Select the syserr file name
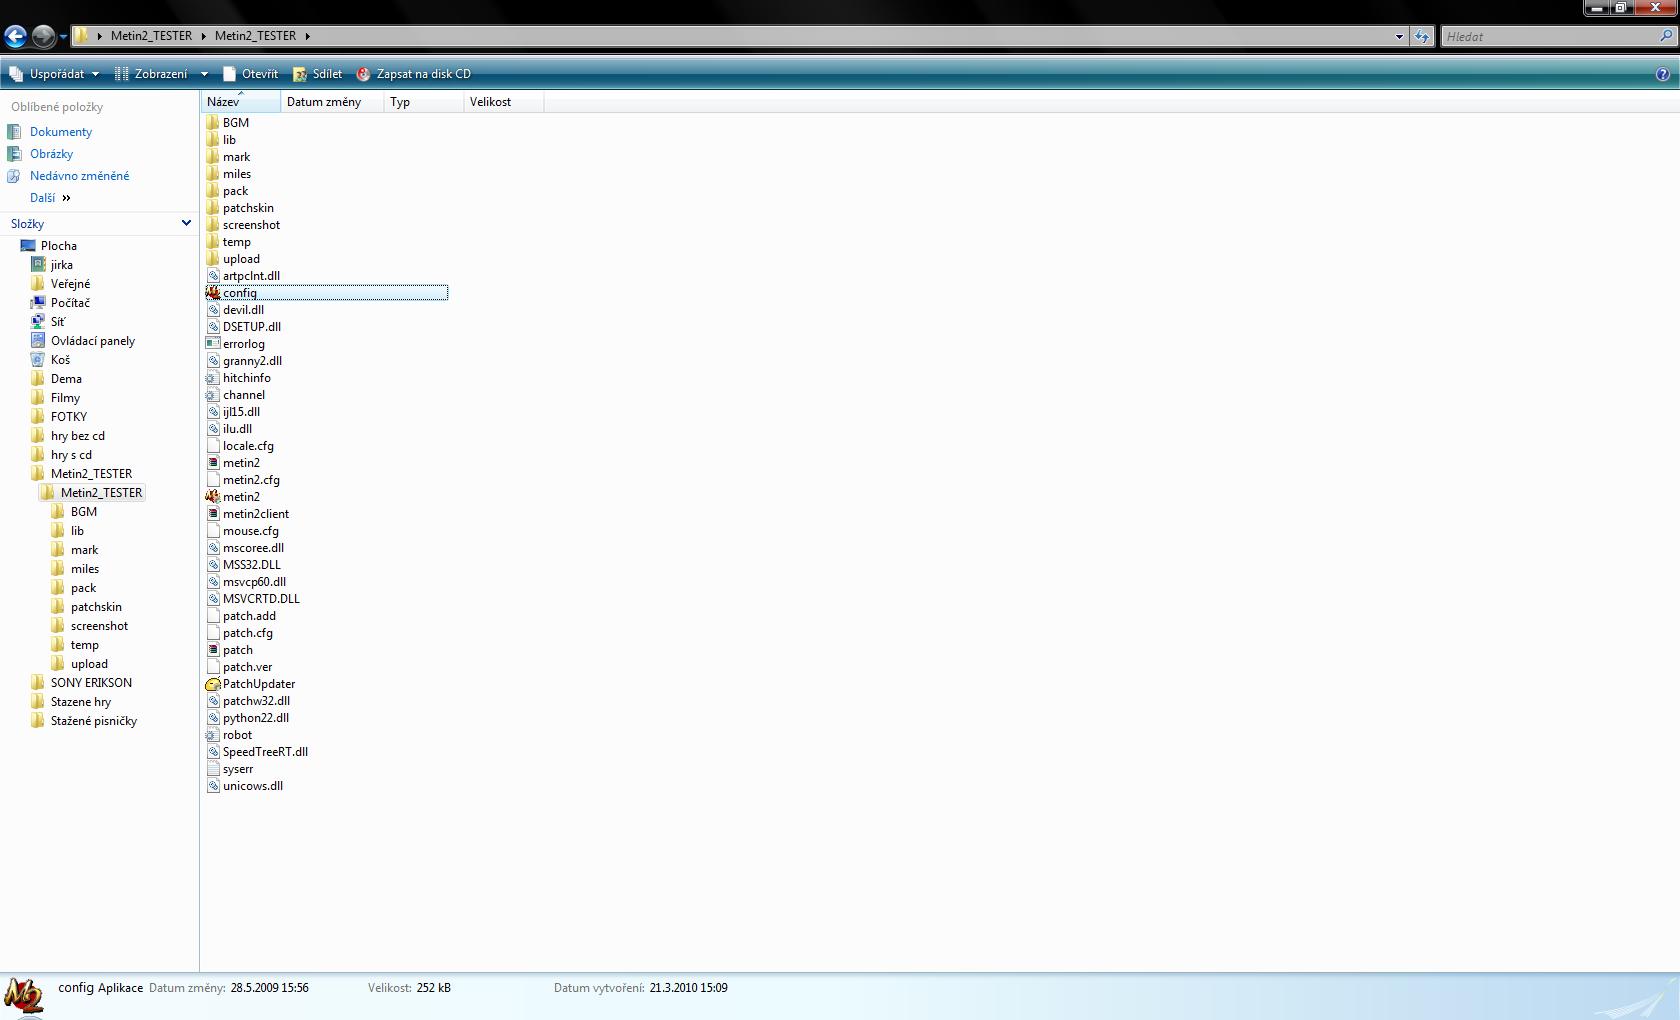This screenshot has height=1020, width=1680. pyautogui.click(x=238, y=769)
